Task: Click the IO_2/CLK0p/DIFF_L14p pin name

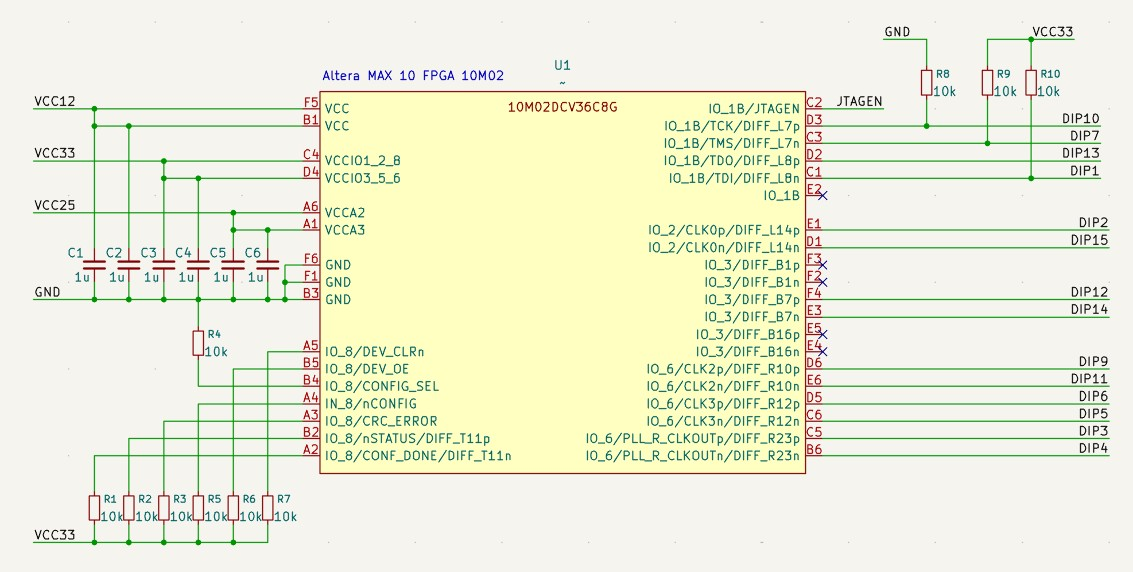Action: tap(724, 230)
